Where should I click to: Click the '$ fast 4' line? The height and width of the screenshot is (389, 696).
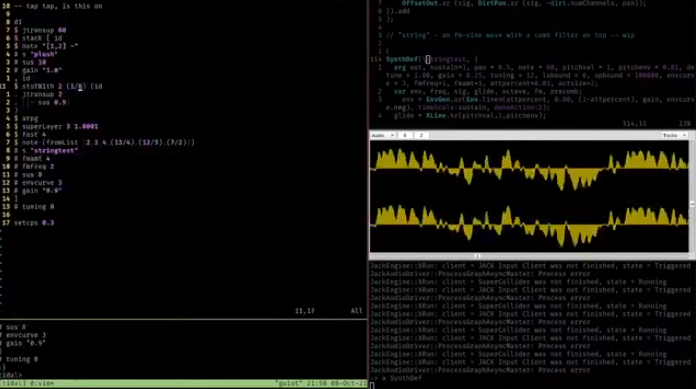(x=30, y=135)
